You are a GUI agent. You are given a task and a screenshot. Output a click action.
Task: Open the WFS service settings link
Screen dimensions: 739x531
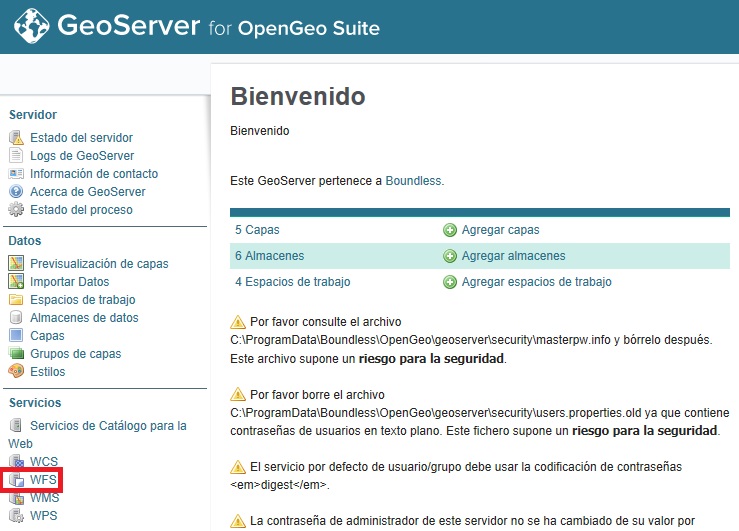click(x=43, y=480)
